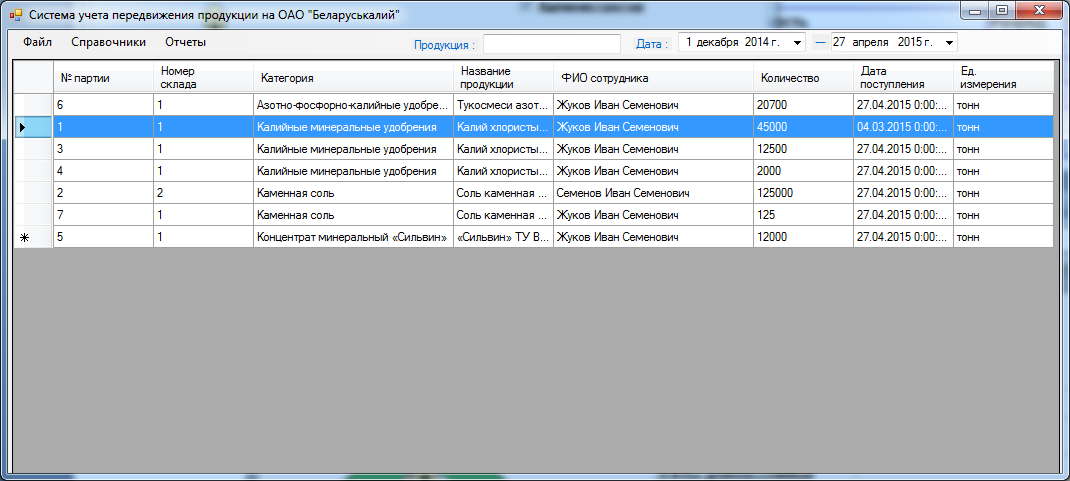This screenshot has width=1070, height=481.
Task: Select year 2014 in start date picker
Action: tap(756, 42)
